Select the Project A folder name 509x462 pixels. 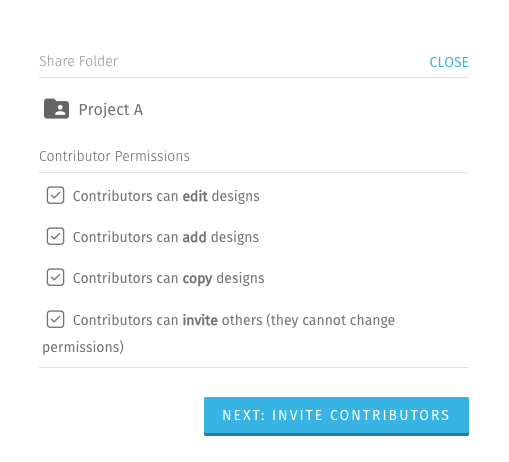(x=111, y=110)
